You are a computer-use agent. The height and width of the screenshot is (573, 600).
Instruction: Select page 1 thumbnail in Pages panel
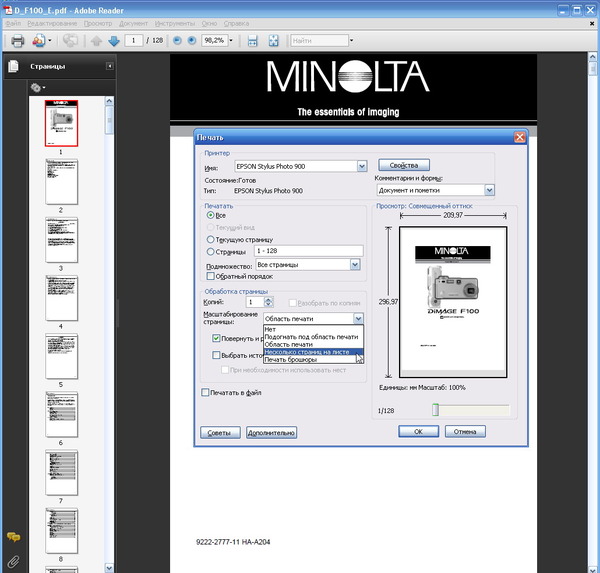[61, 123]
